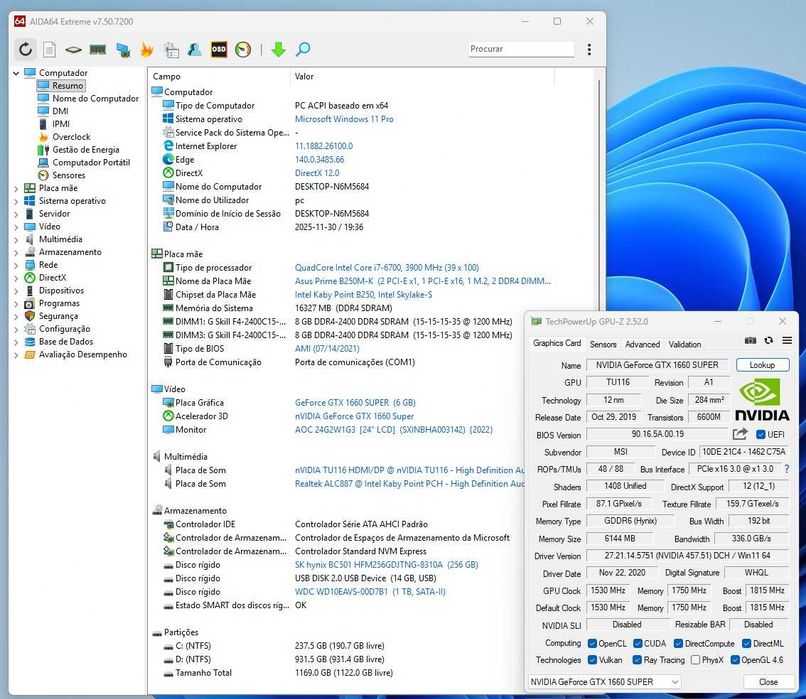Toggle the PhysX checkbox
Image resolution: width=806 pixels, height=699 pixels.
coord(695,659)
